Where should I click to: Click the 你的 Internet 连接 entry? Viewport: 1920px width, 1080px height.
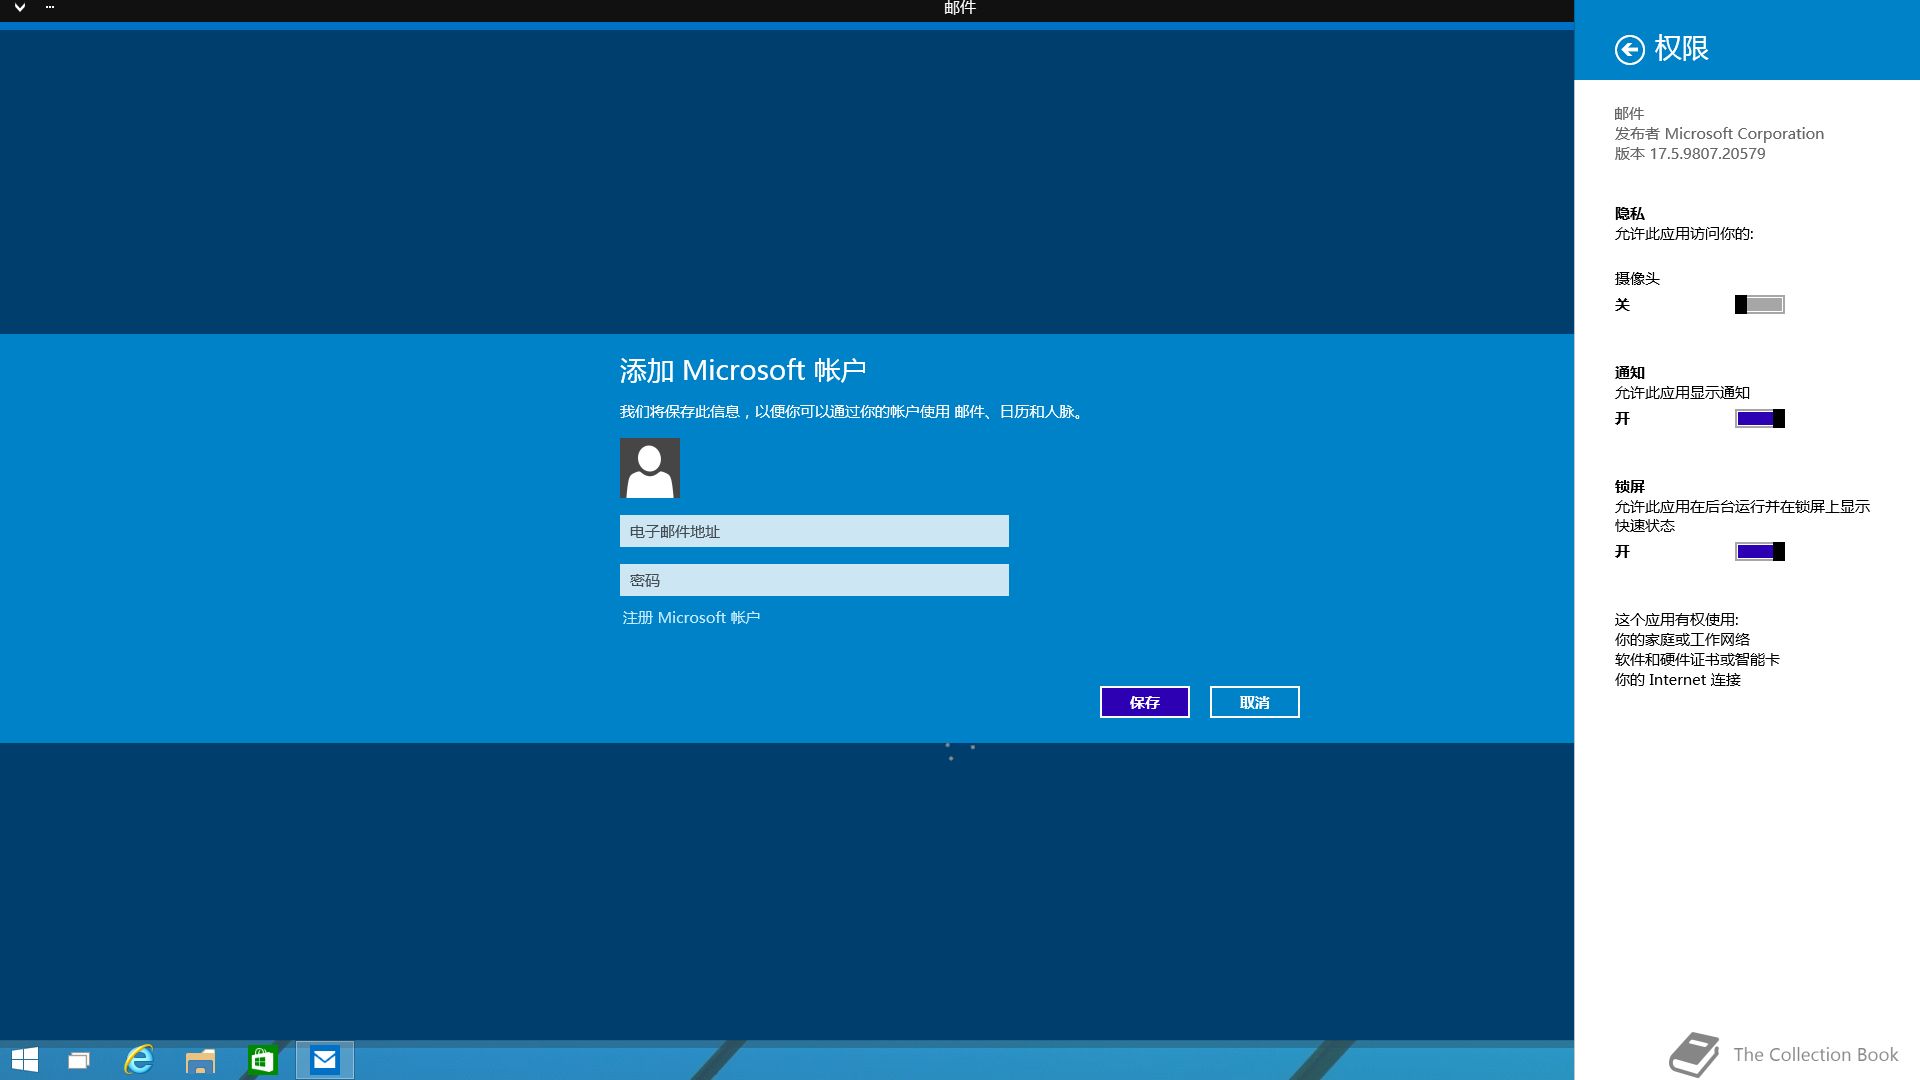tap(1678, 680)
